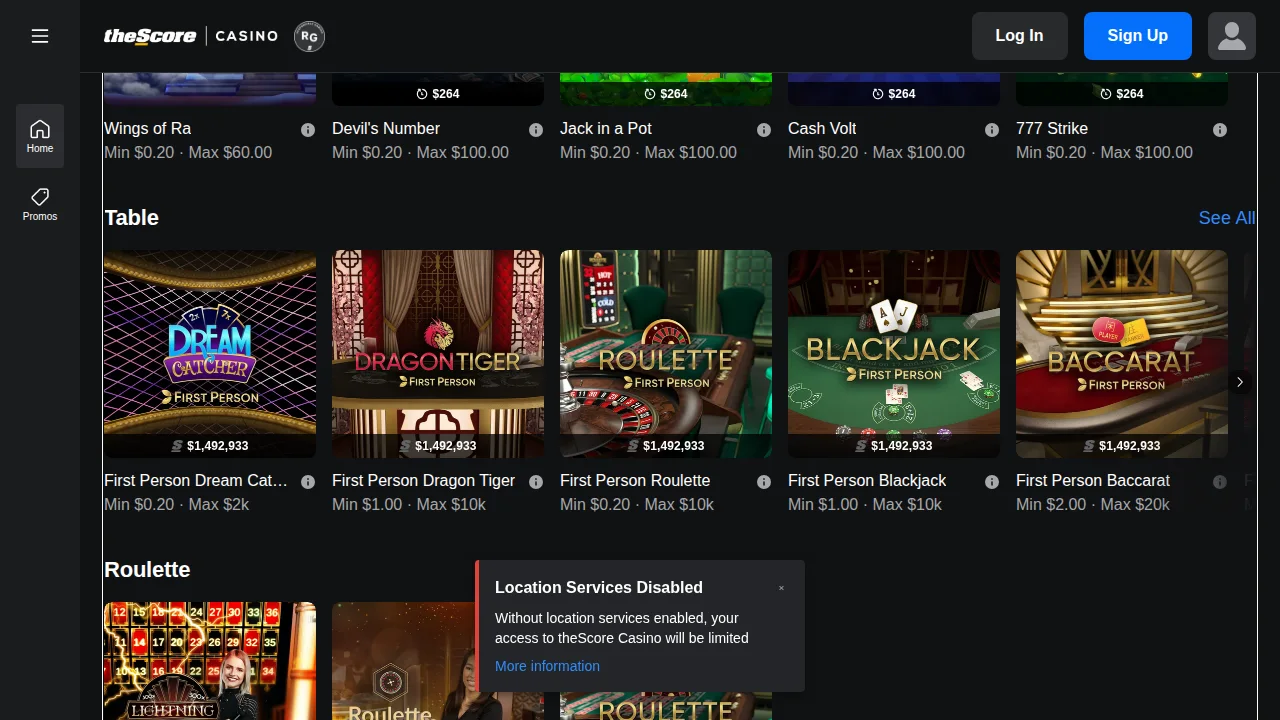Select the Jack in a Pot title
Screen dimensions: 1280x720
click(606, 128)
